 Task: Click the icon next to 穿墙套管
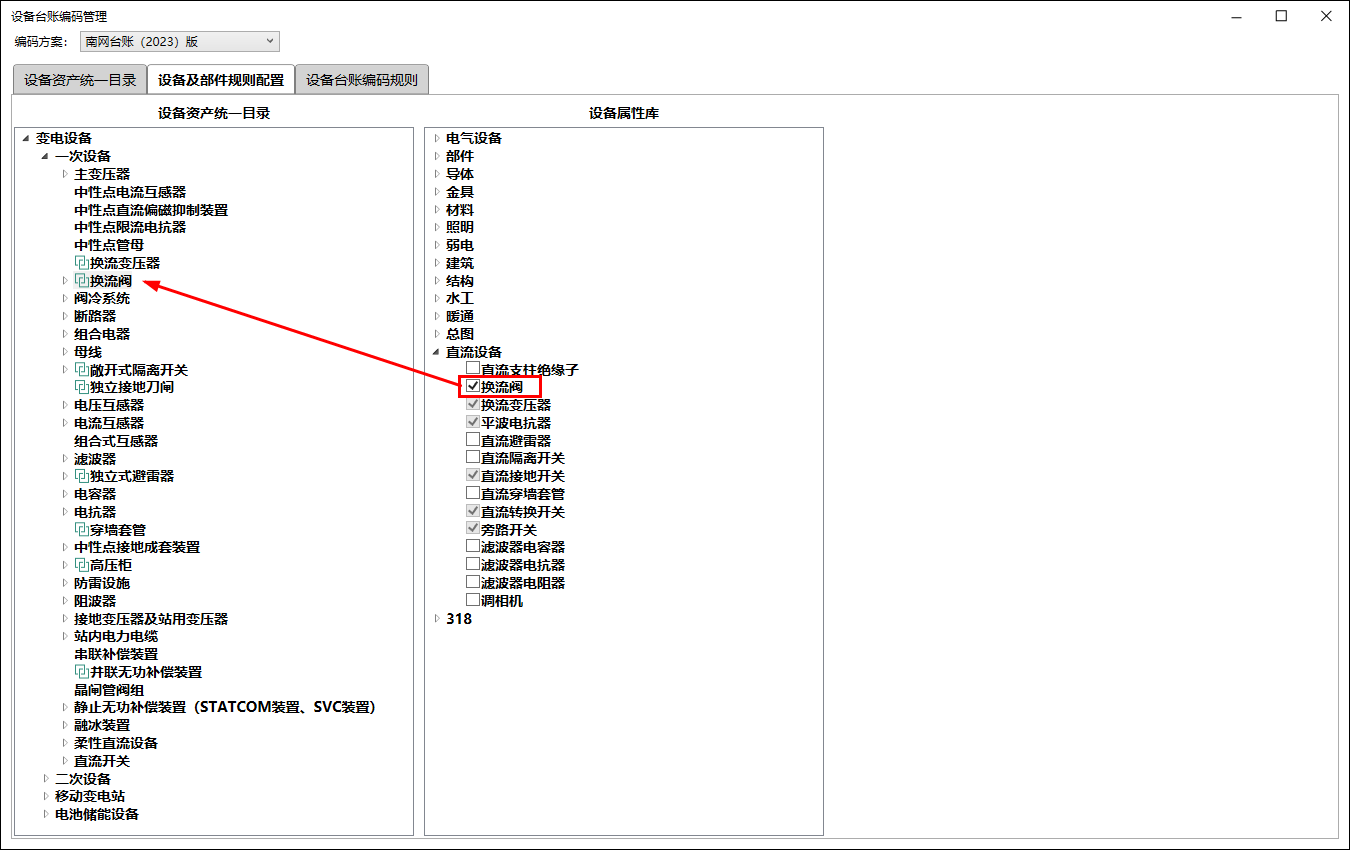click(x=82, y=530)
